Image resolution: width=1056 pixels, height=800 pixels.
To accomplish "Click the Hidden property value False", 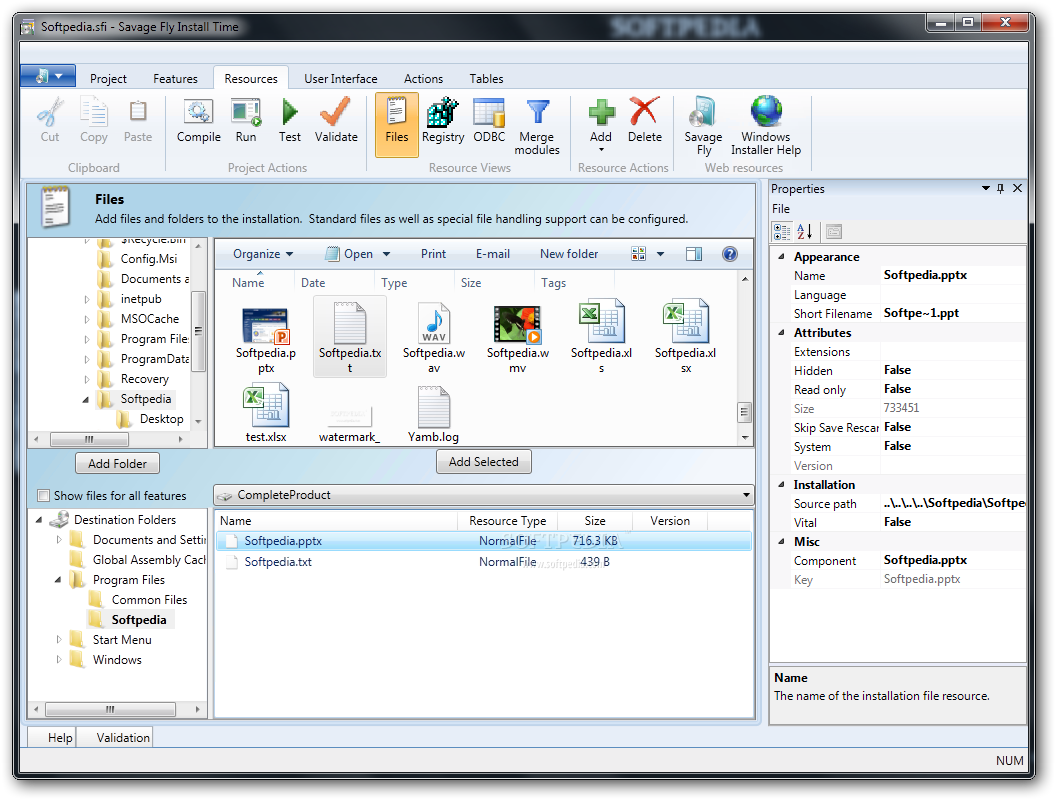I will 897,370.
